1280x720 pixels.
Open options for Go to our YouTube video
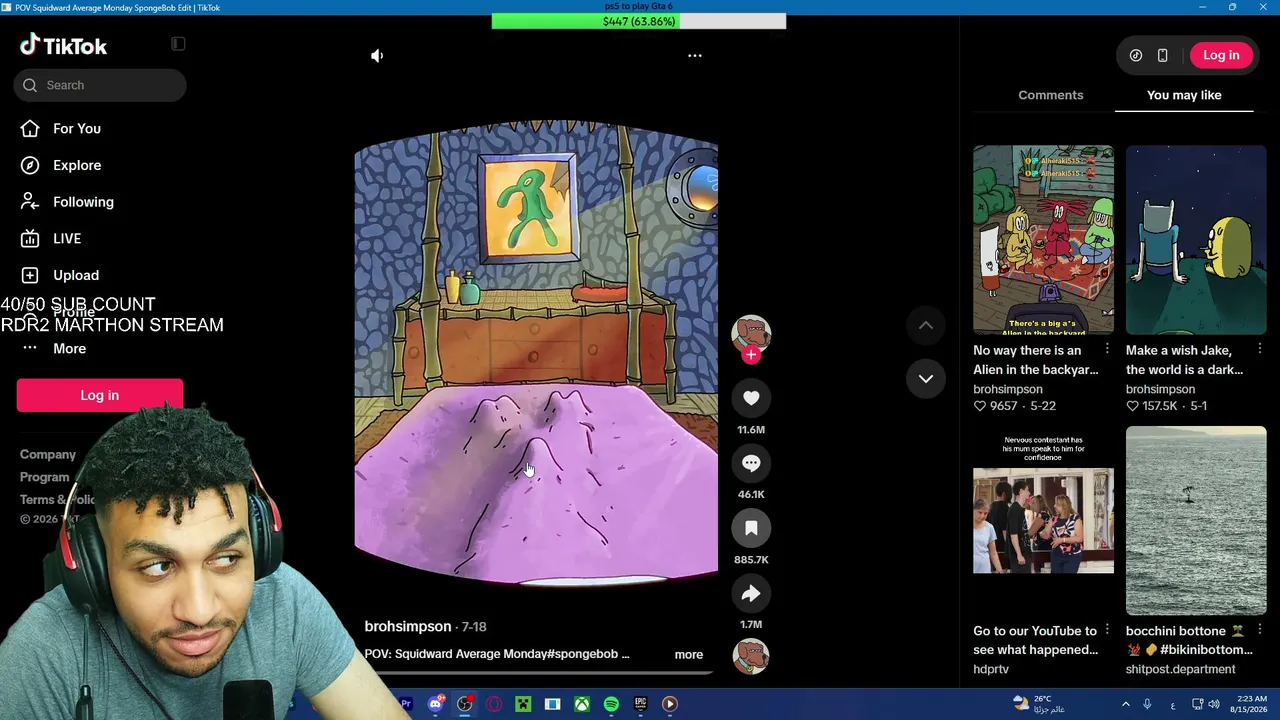pyautogui.click(x=1107, y=630)
